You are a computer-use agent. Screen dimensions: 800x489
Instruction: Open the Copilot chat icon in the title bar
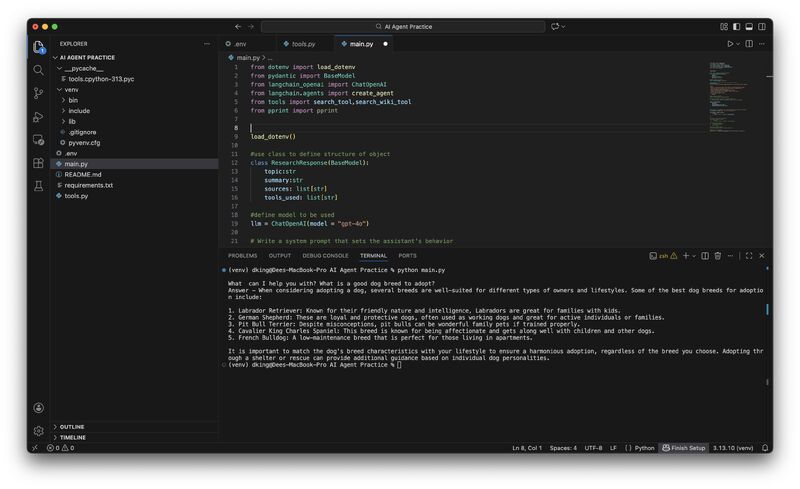[555, 27]
